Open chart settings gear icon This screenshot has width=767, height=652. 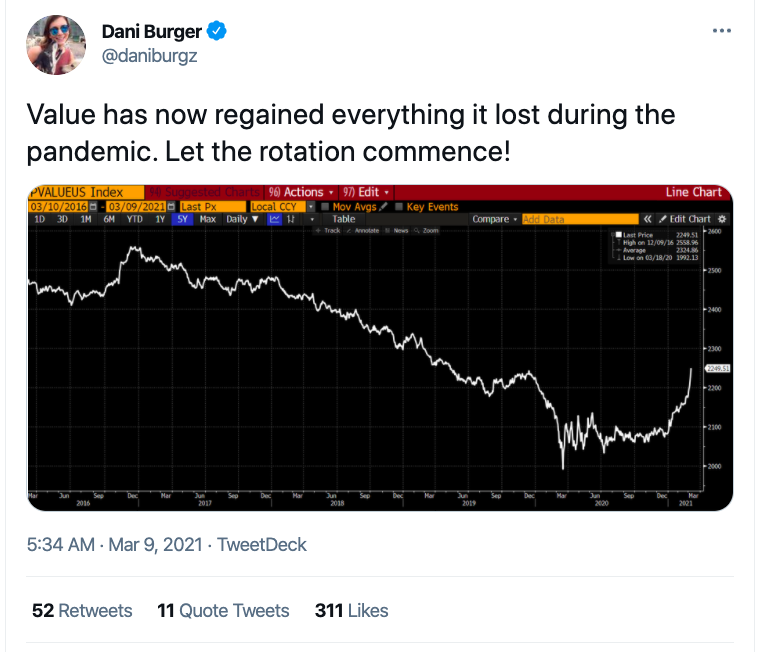coord(723,219)
